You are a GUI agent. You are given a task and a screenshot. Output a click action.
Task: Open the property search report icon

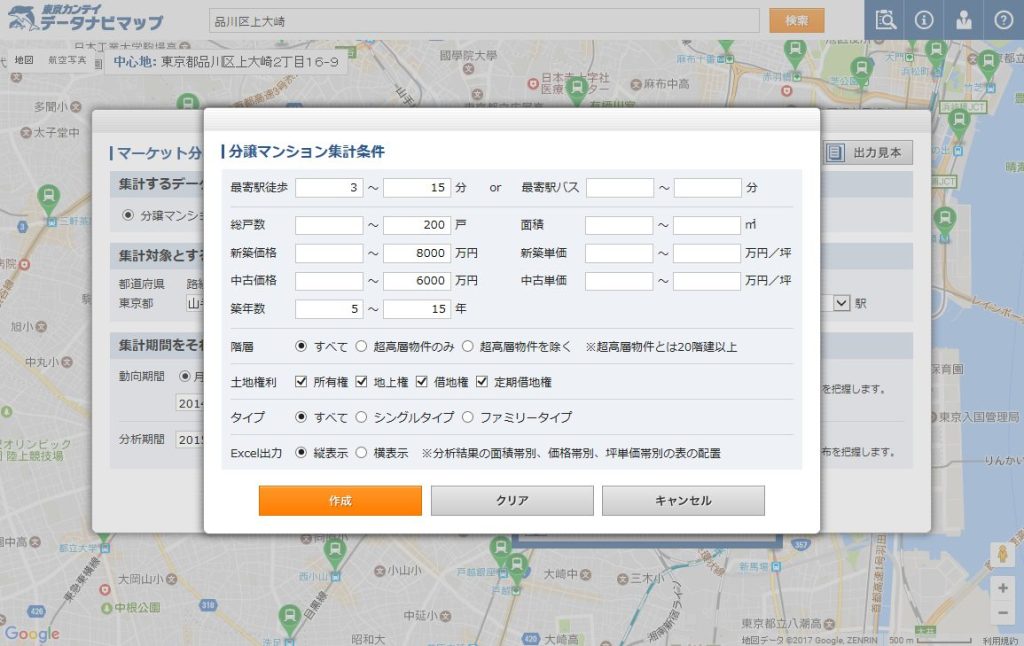click(885, 20)
